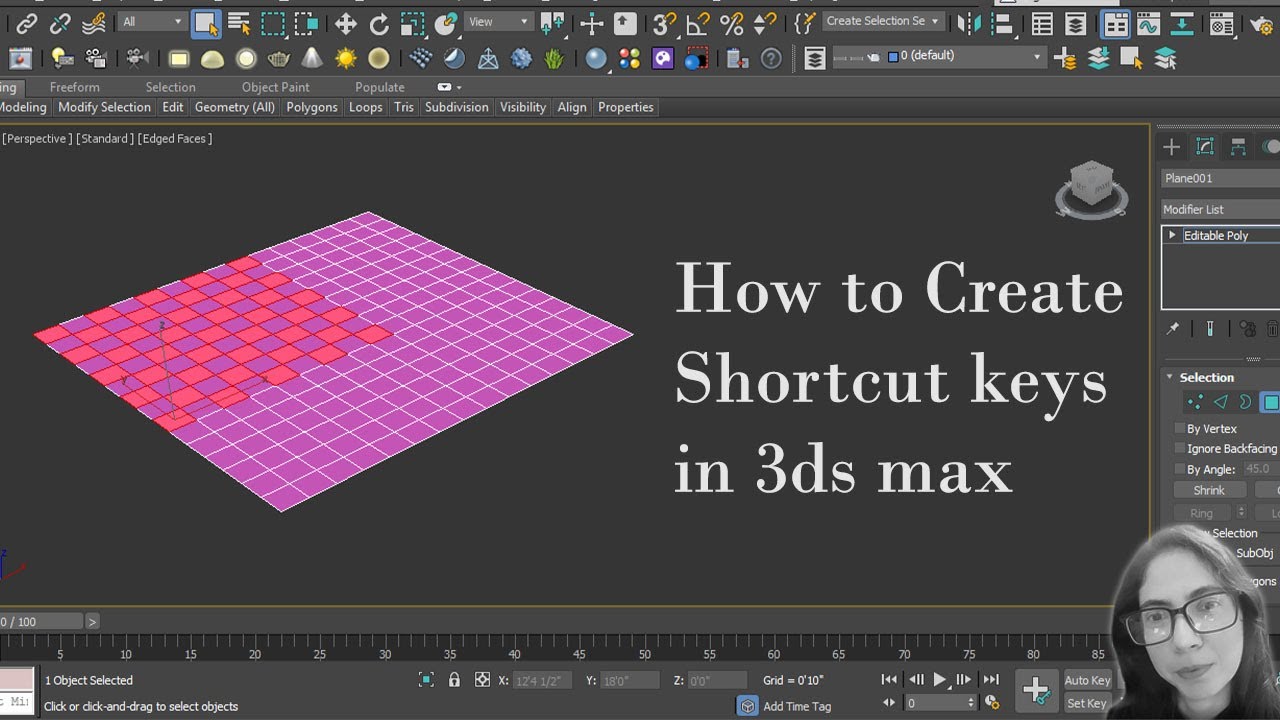Click the Set Key button

1088,703
